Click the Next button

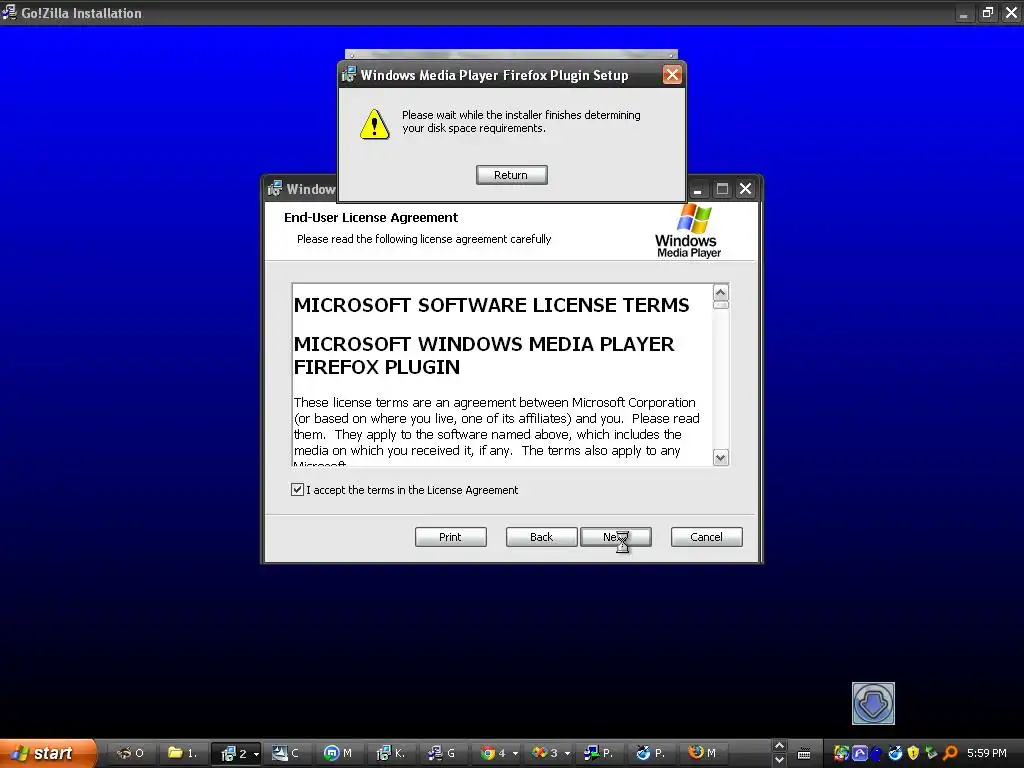pyautogui.click(x=616, y=537)
